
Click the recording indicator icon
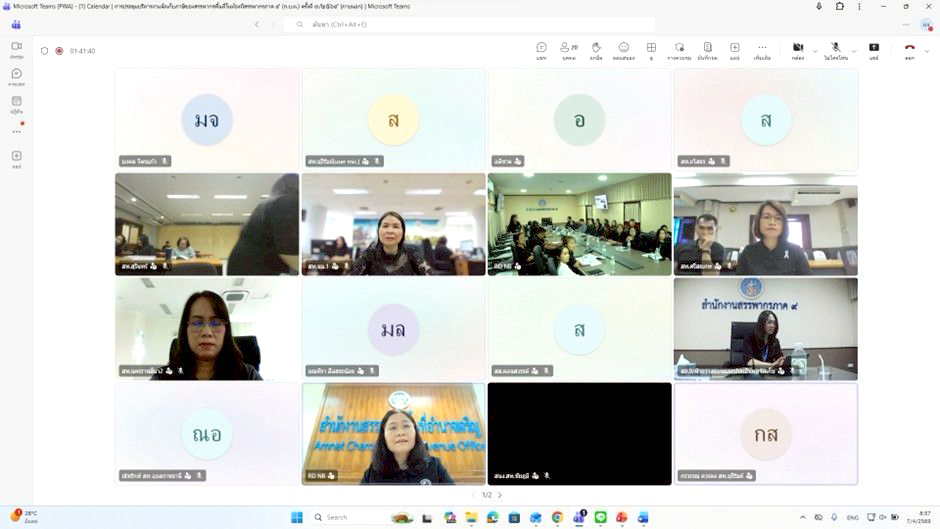[x=59, y=51]
